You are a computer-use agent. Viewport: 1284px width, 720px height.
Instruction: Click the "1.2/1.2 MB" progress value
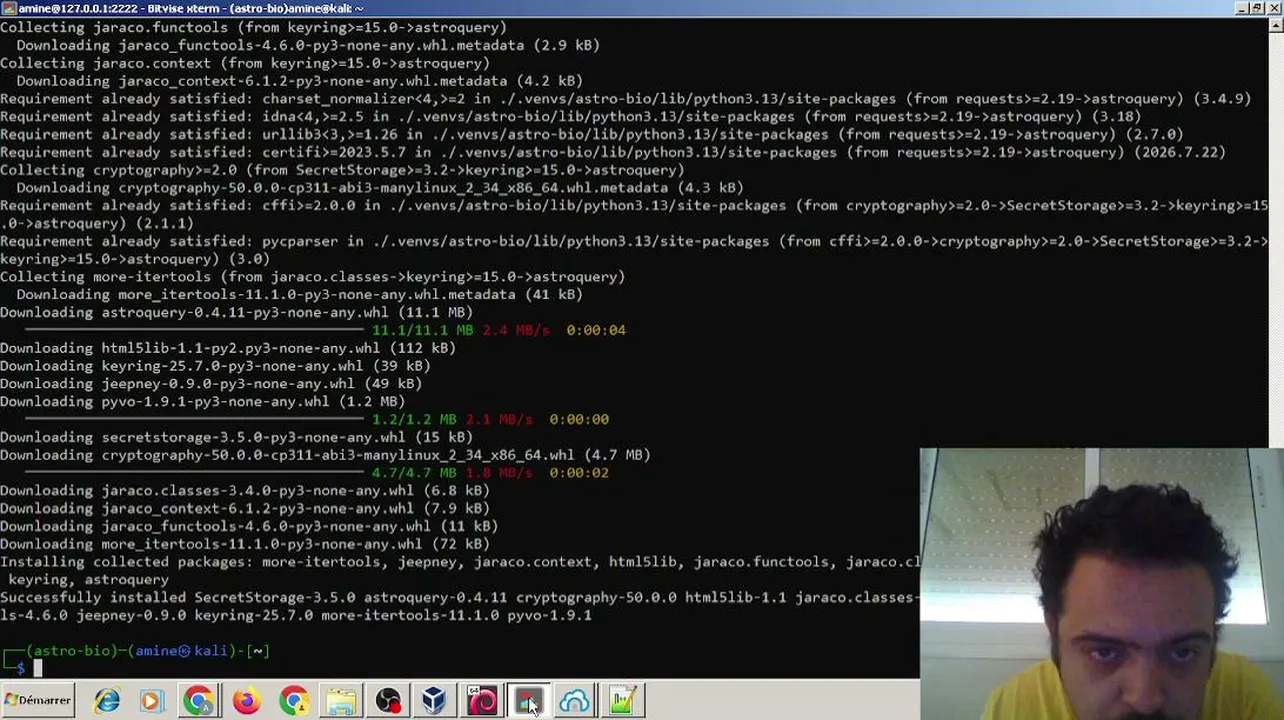(414, 419)
